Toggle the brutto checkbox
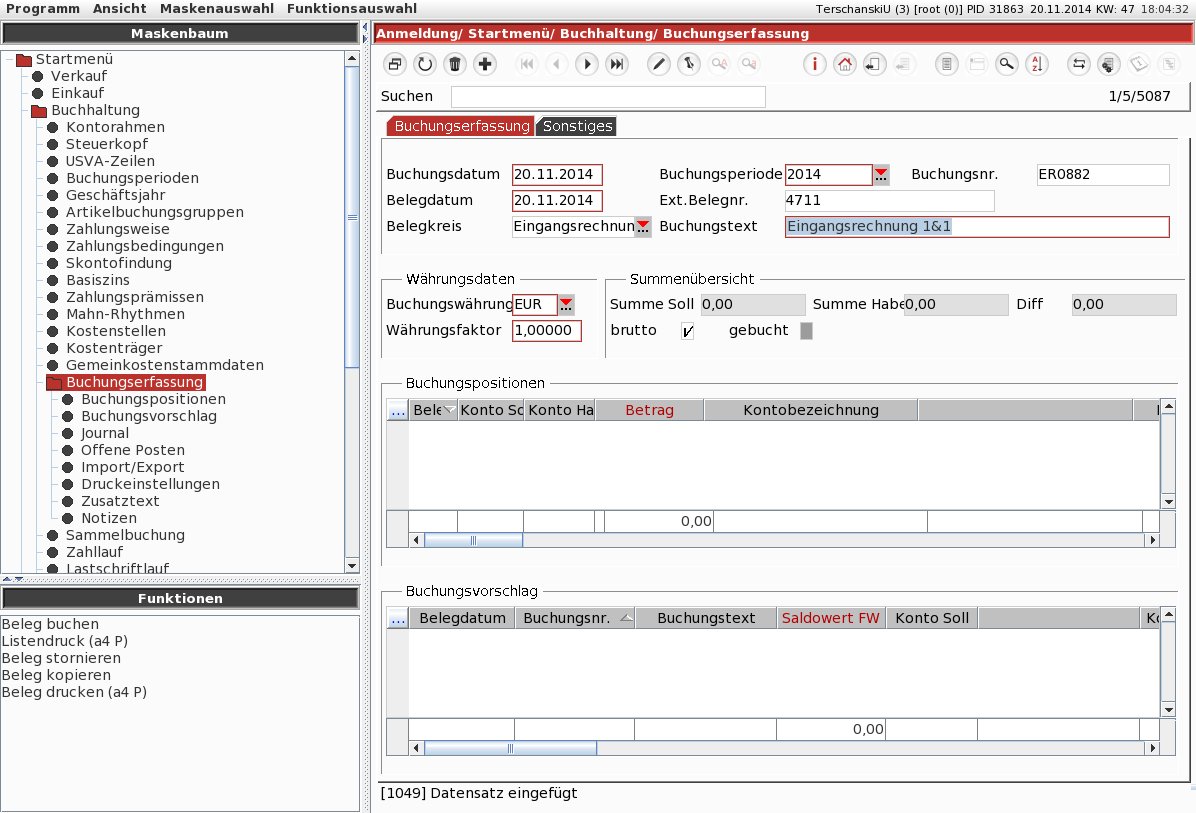The width and height of the screenshot is (1196, 813). [x=687, y=330]
